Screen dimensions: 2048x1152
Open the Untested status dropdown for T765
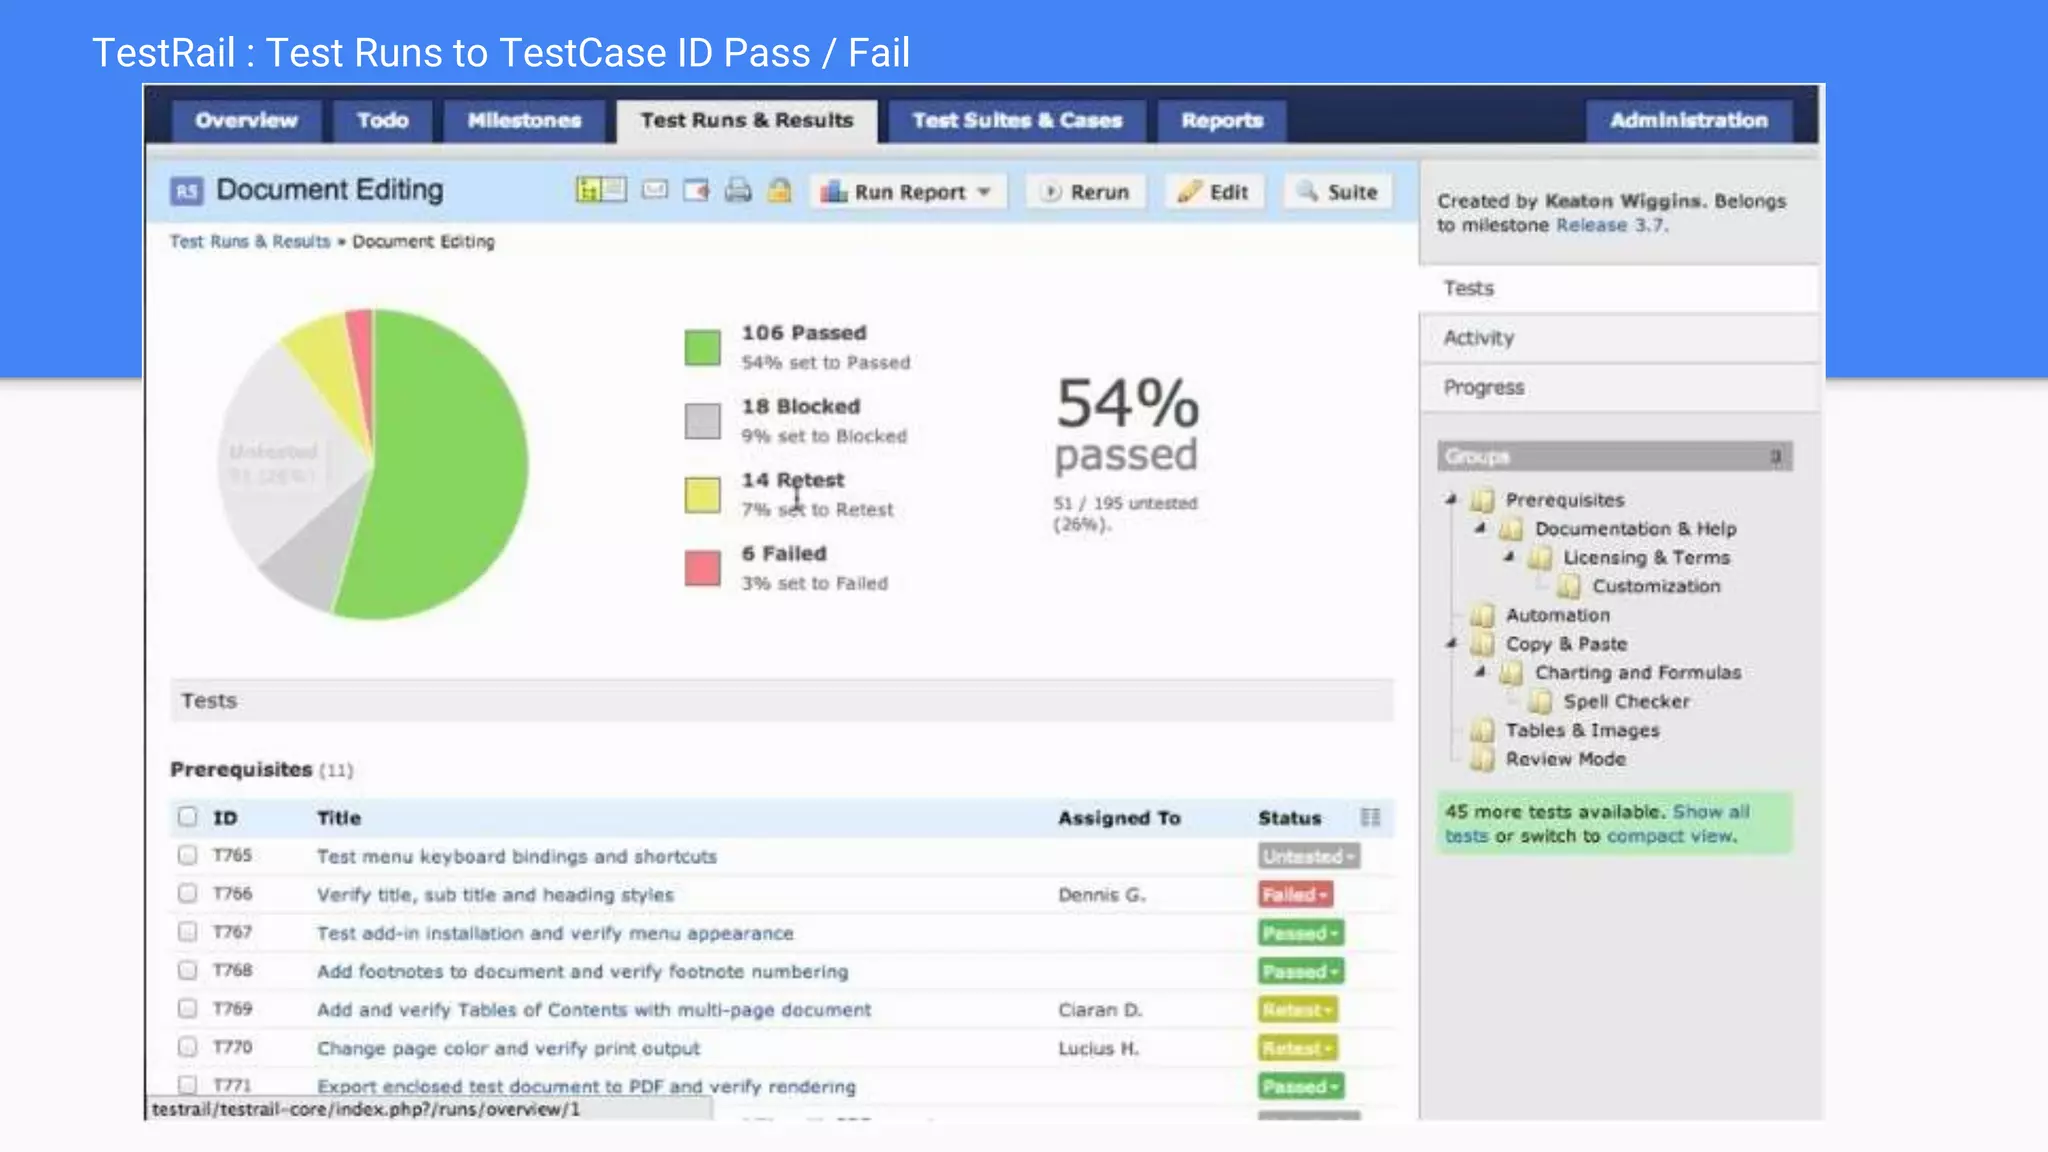pyautogui.click(x=1308, y=856)
